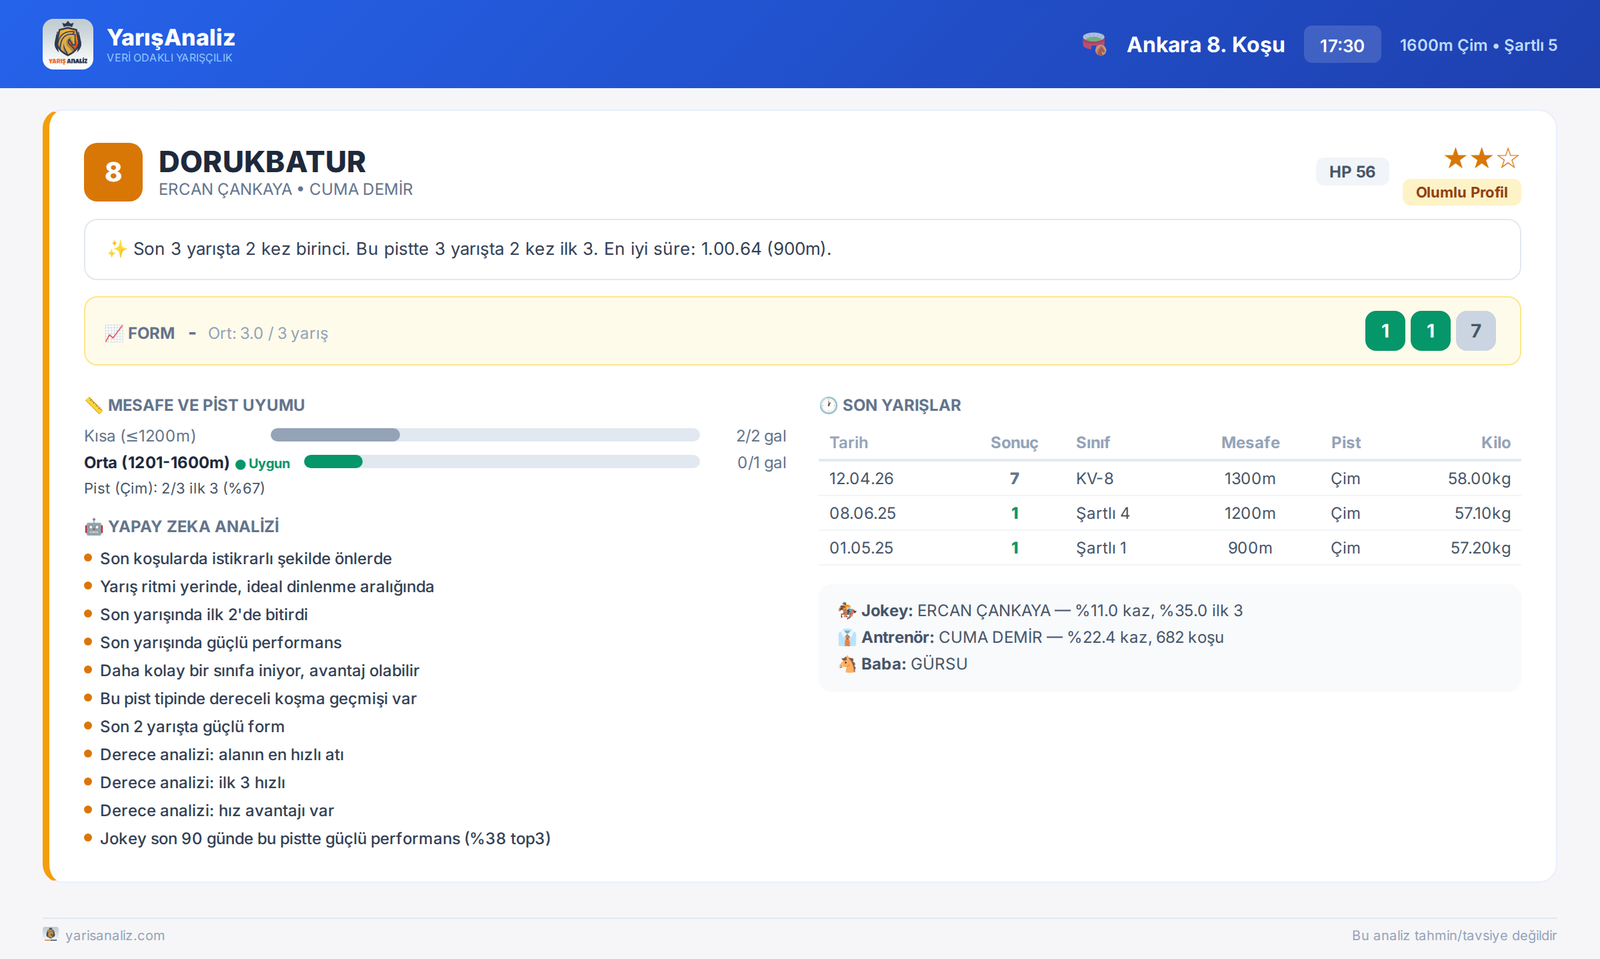Image resolution: width=1600 pixels, height=959 pixels.
Task: Click the second green form badge 1
Action: 1430,331
